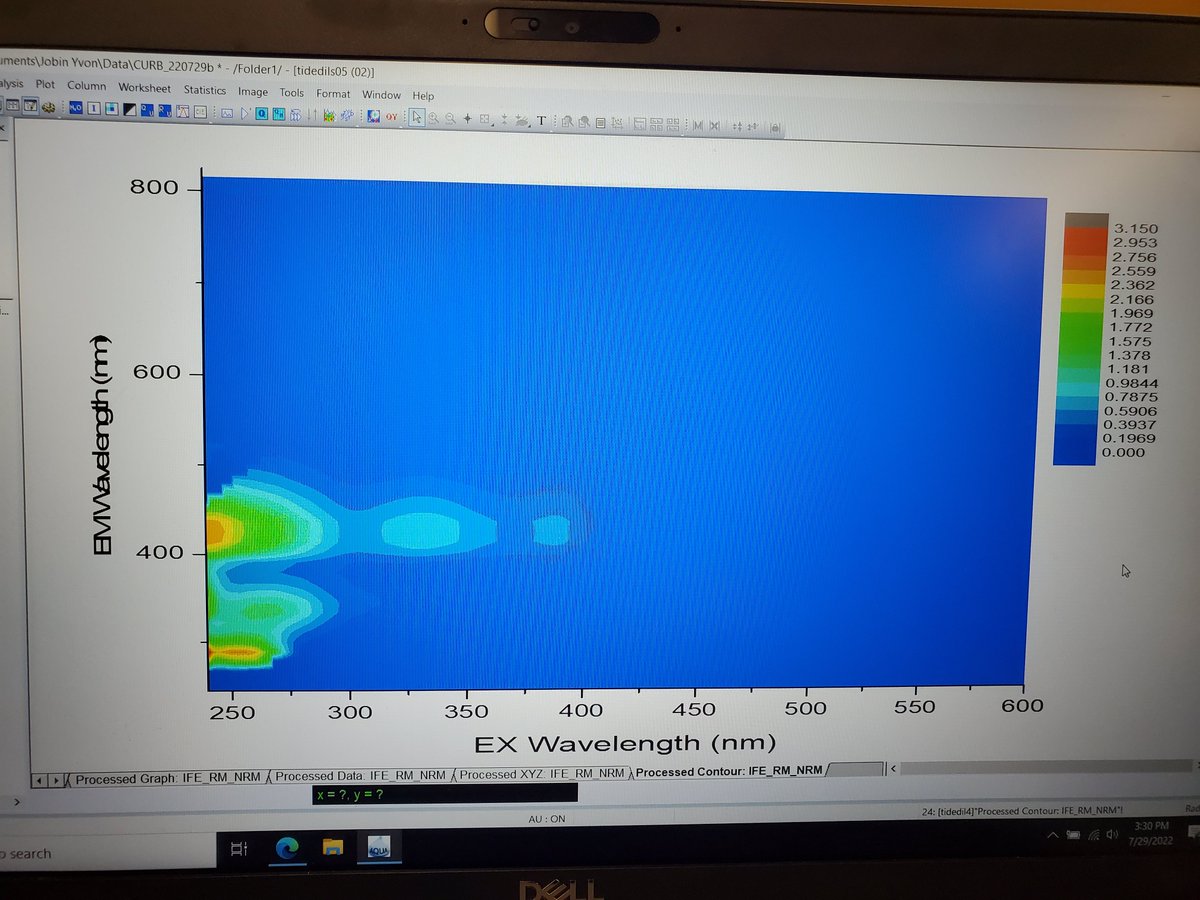
Task: Click the Wi-Fi network tray icon
Action: click(1093, 834)
